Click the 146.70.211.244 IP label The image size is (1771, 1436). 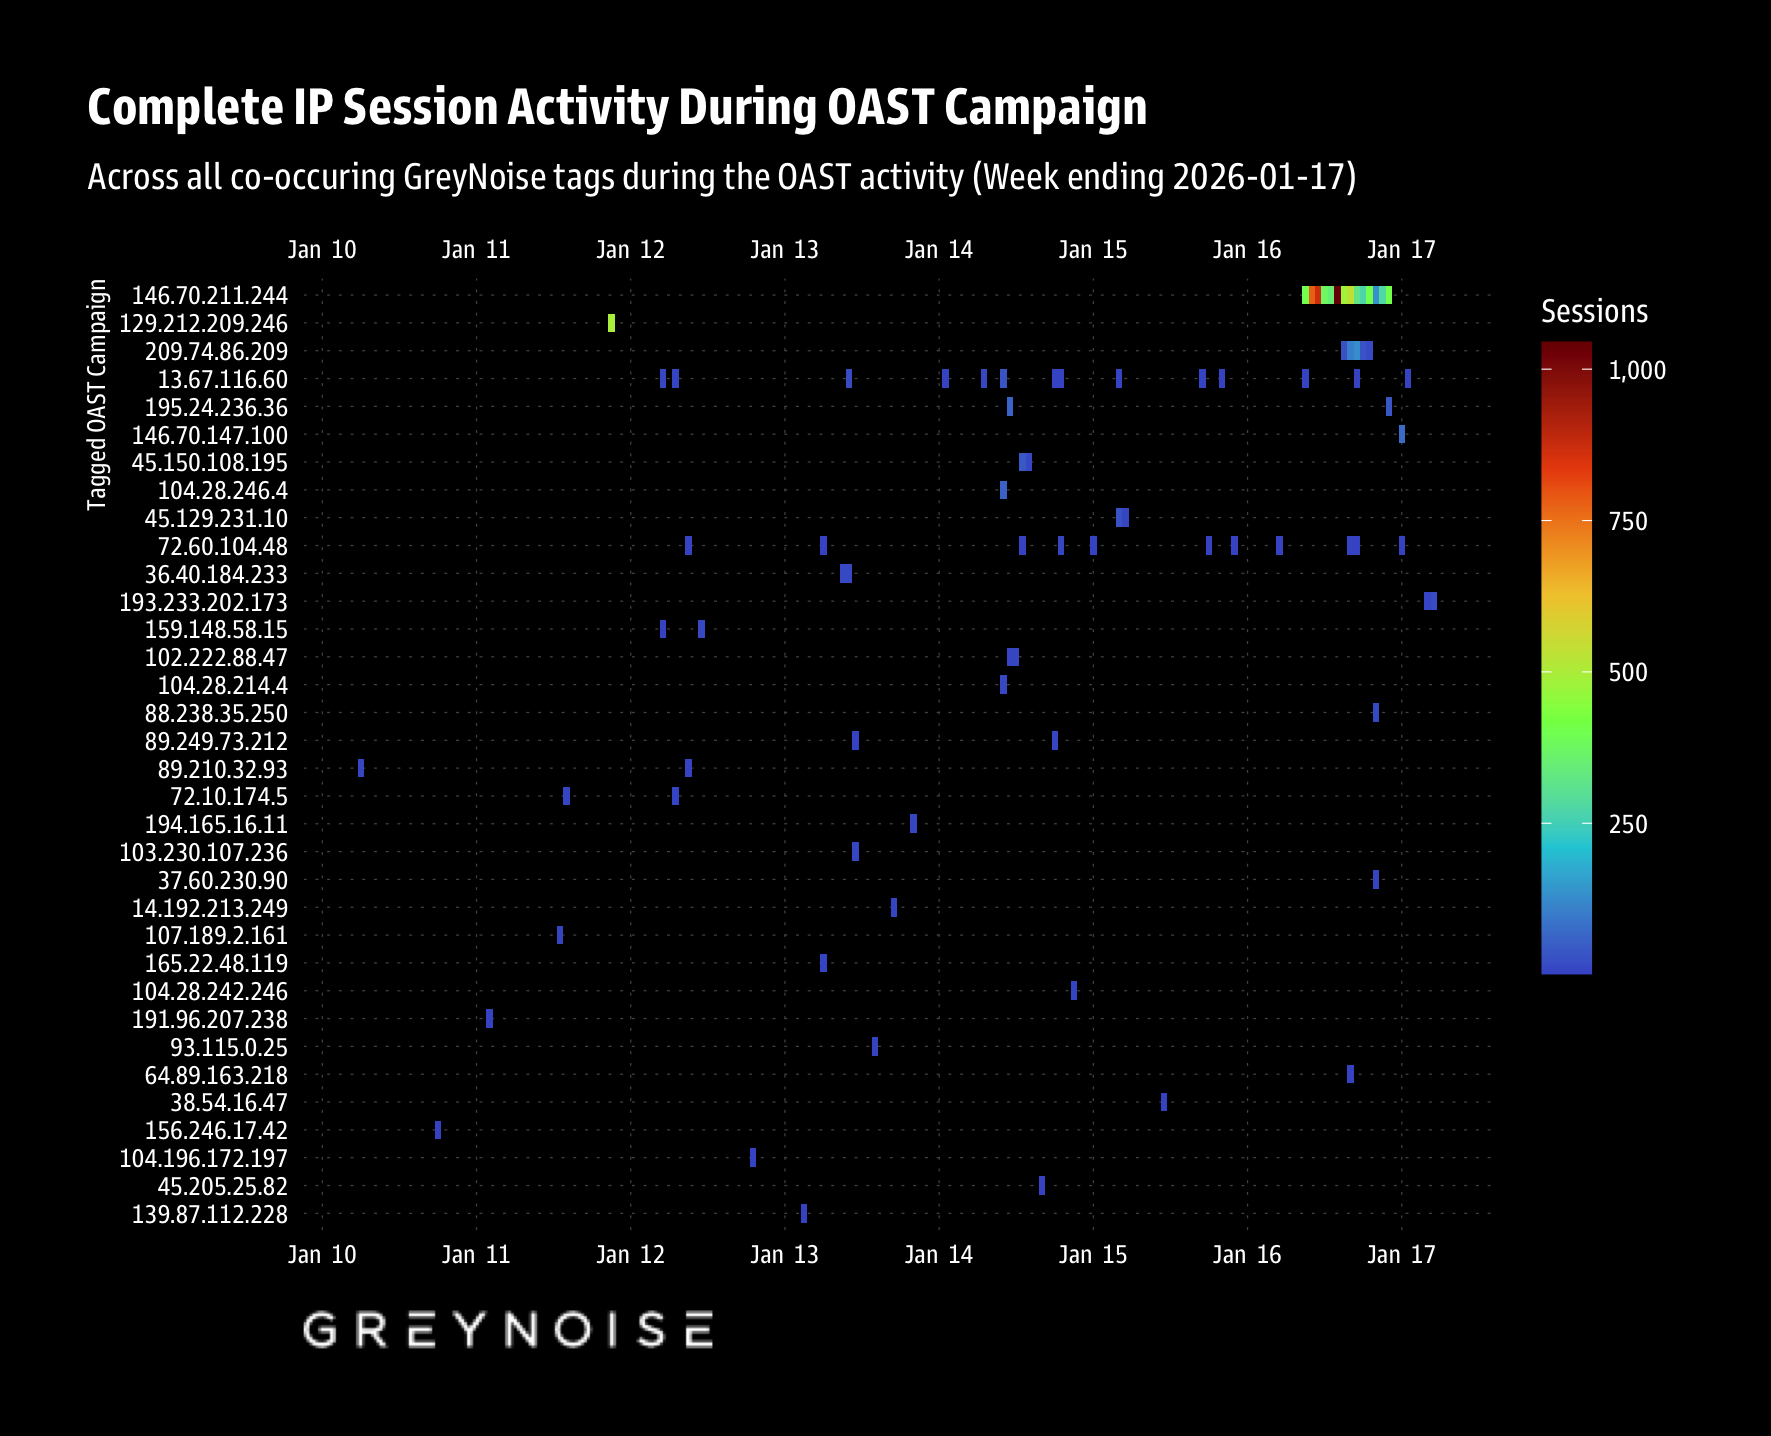[x=209, y=296]
